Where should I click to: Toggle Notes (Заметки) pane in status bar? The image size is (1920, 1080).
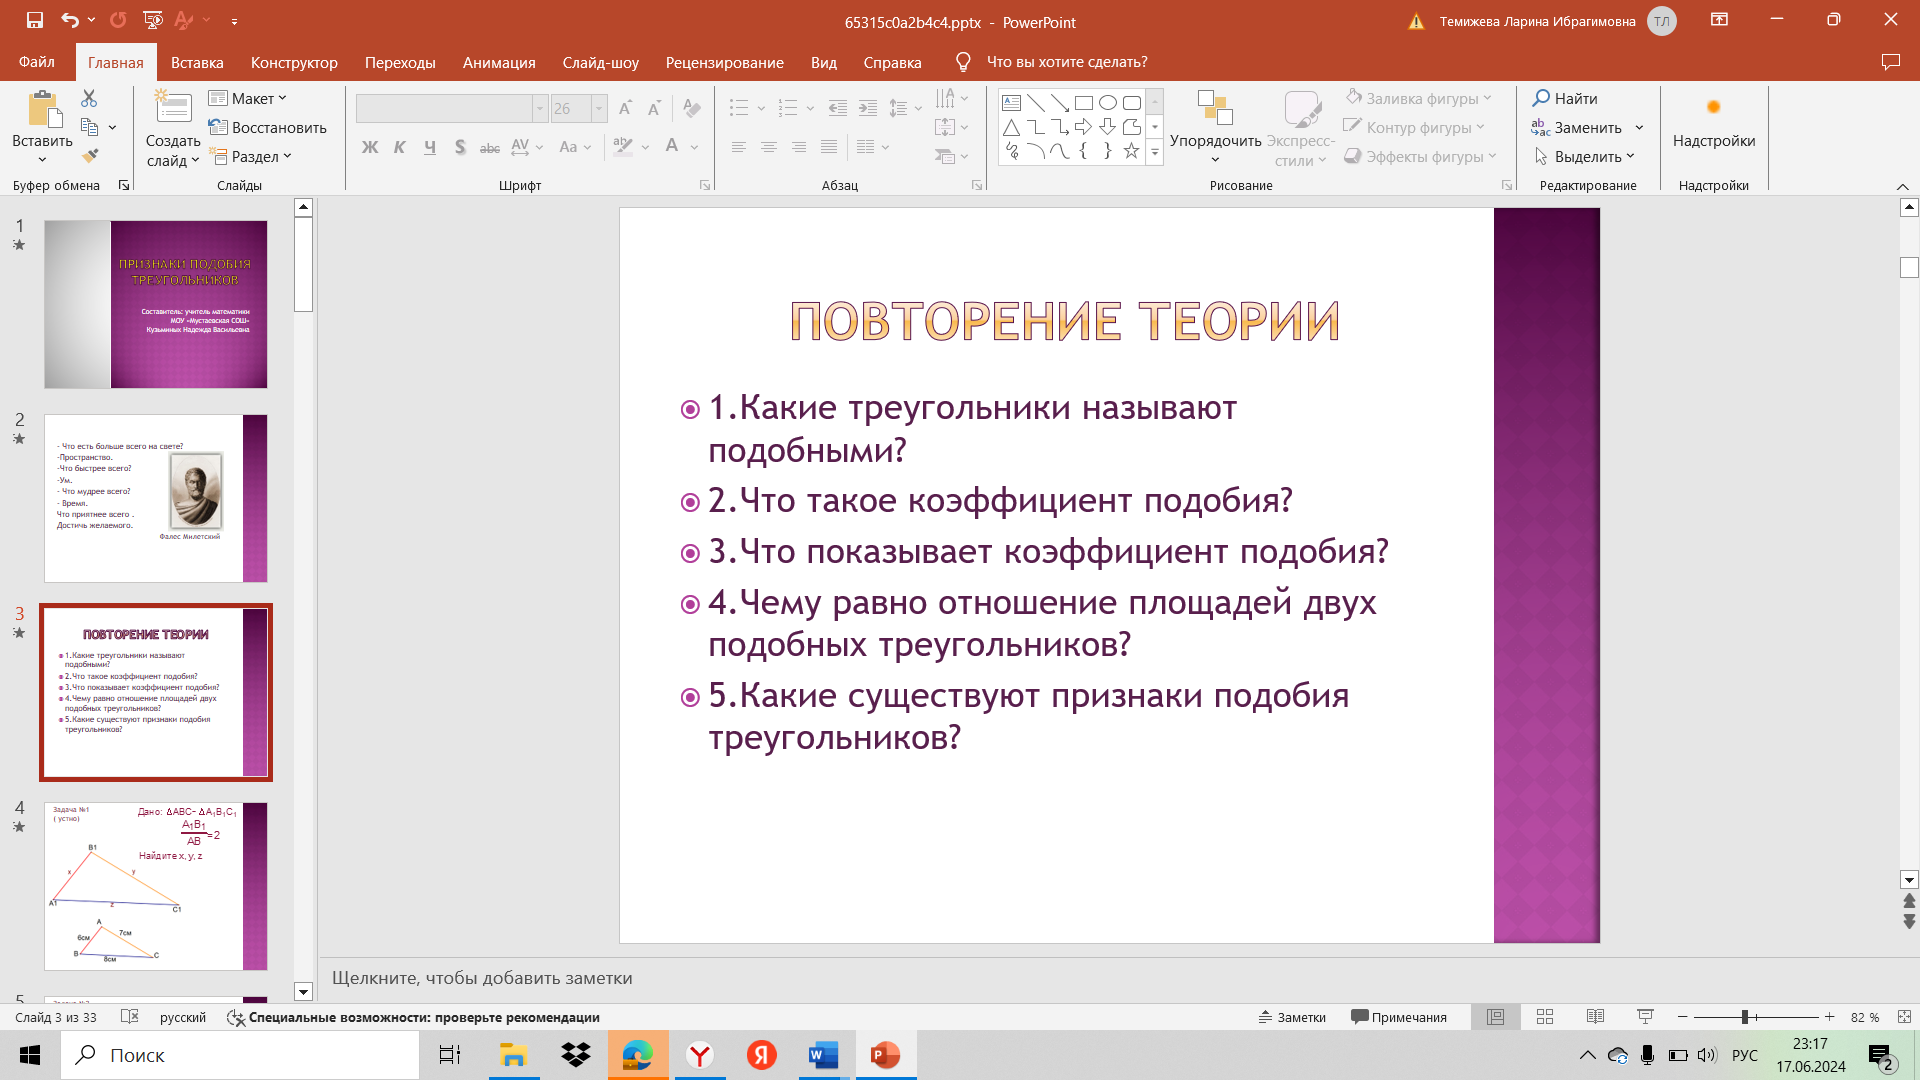click(x=1292, y=1017)
